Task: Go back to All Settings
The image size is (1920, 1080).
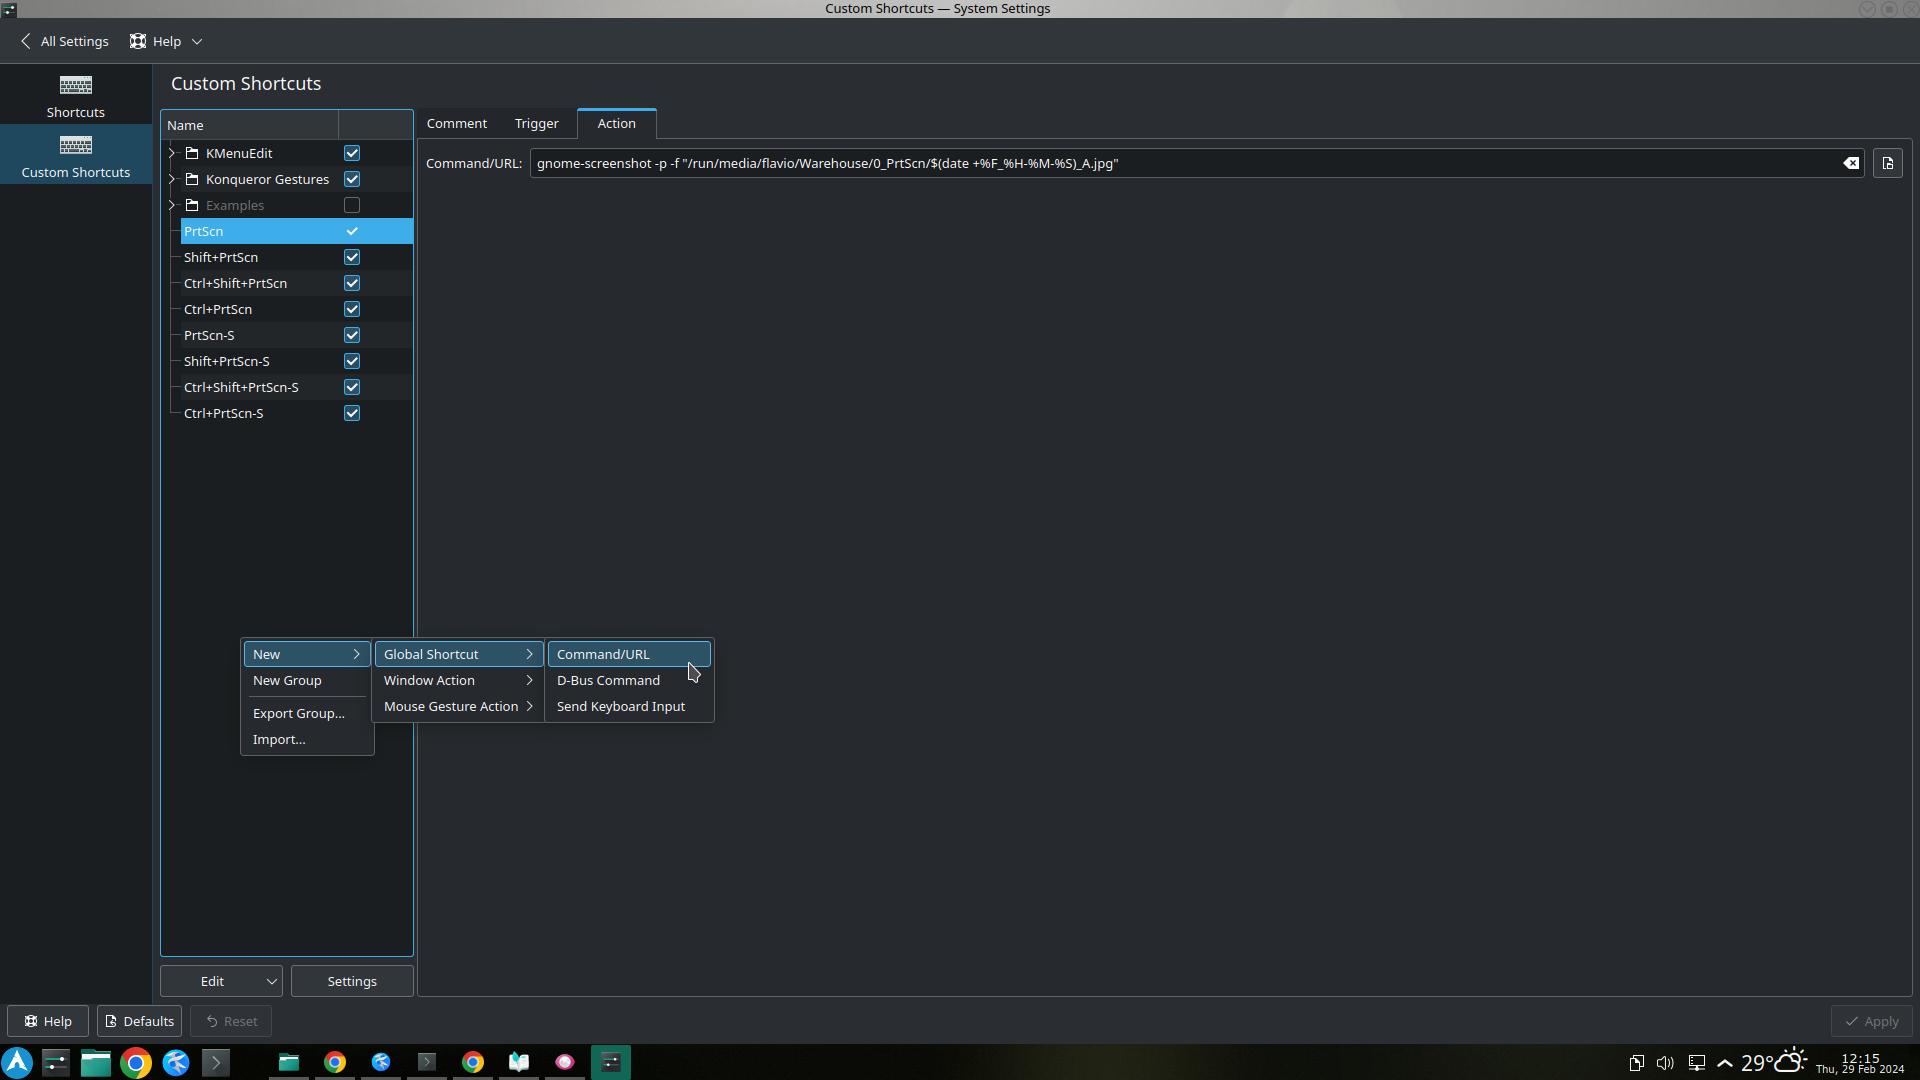Action: pos(64,41)
